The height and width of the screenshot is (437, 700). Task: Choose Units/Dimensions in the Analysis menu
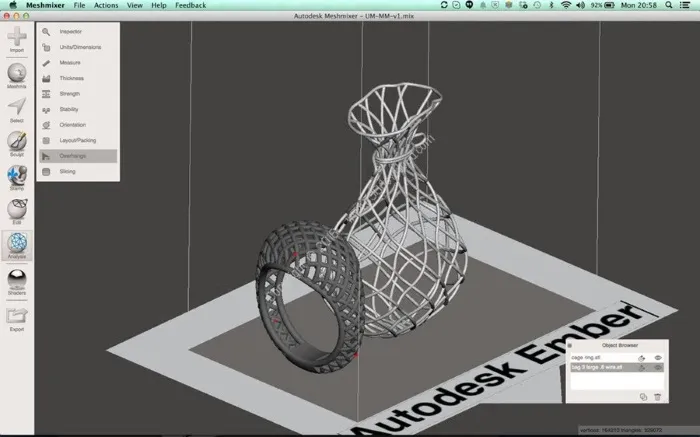78,47
